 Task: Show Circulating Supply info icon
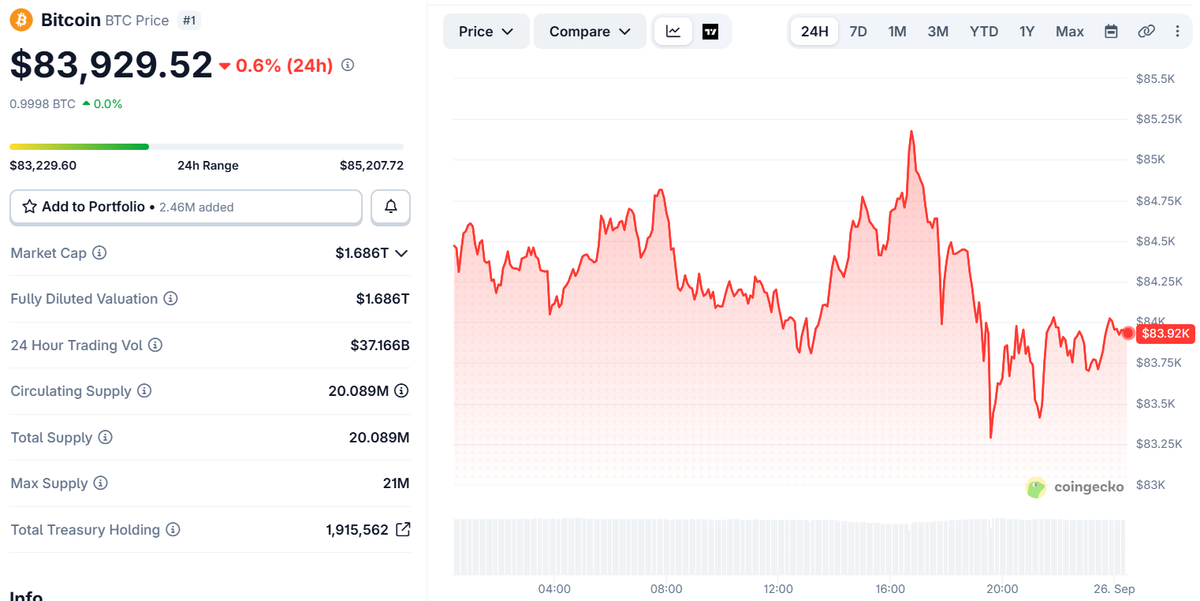coord(144,391)
